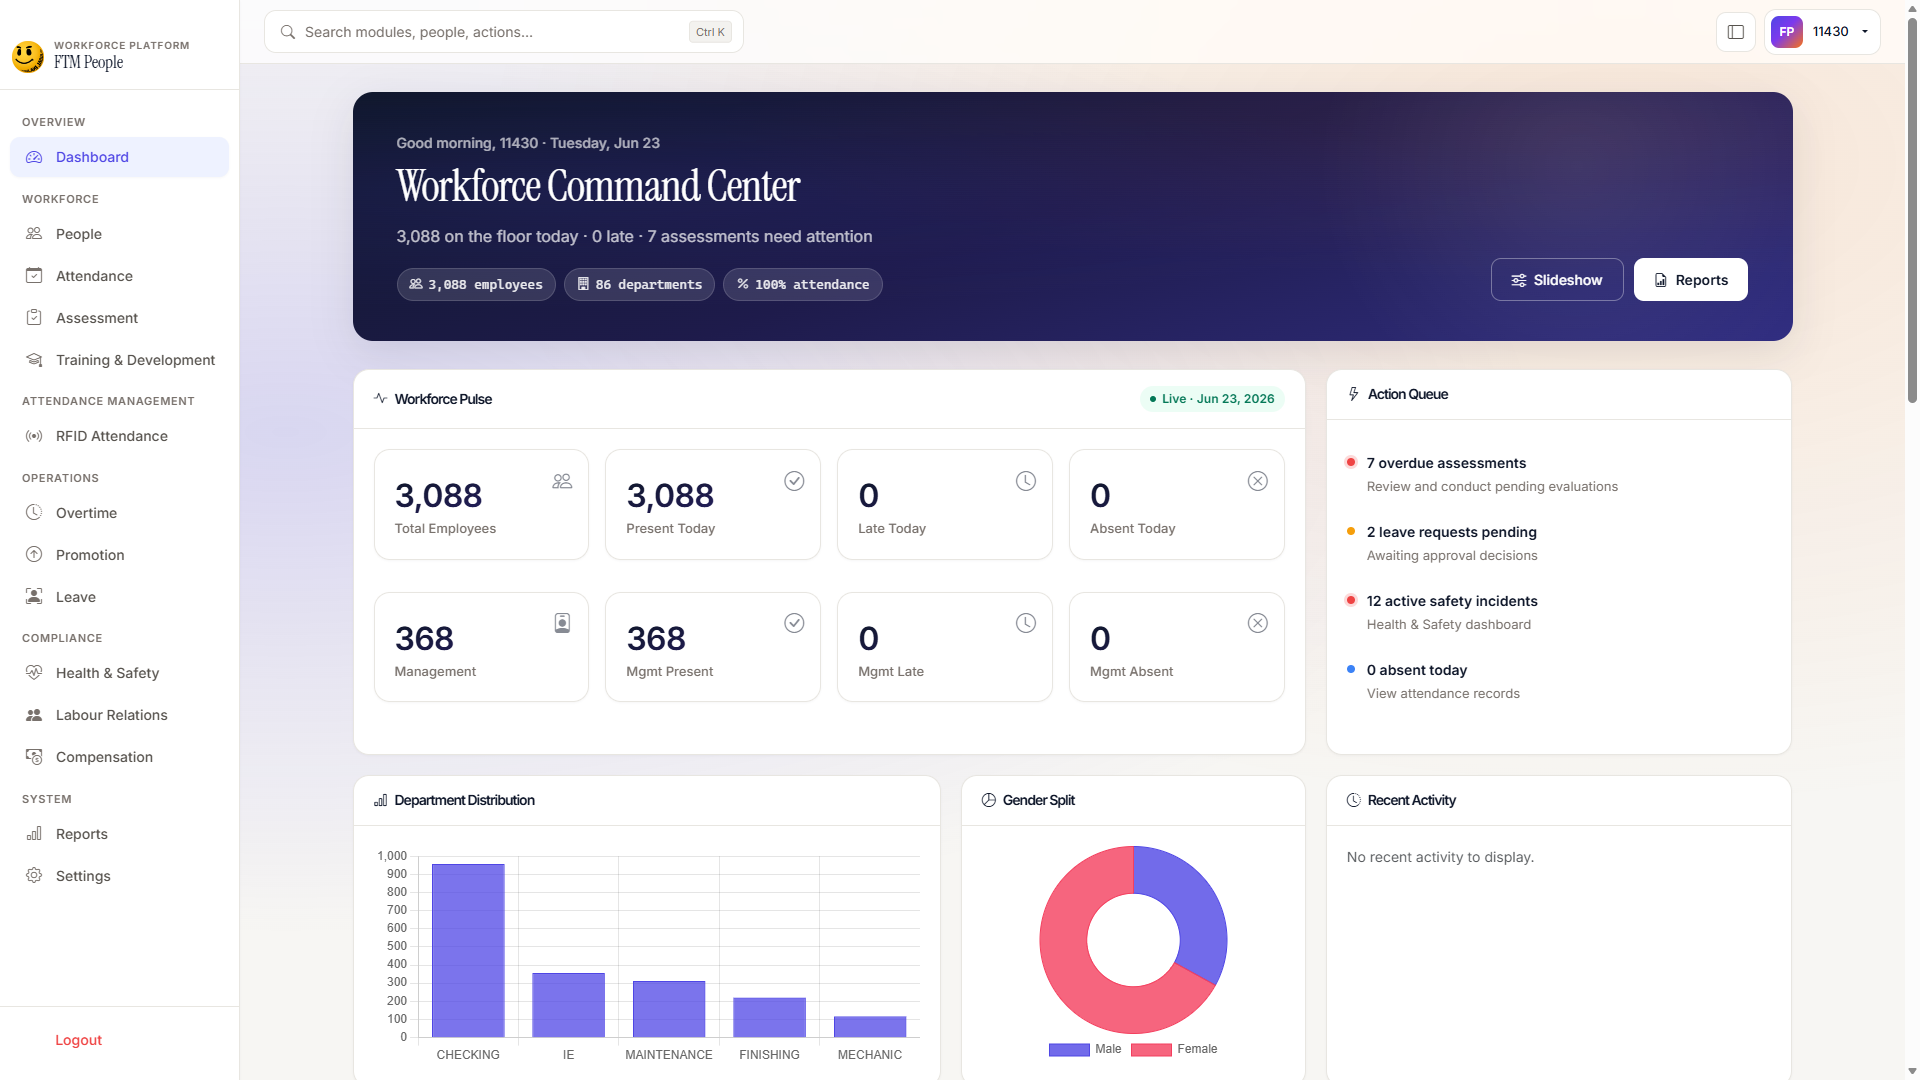The height and width of the screenshot is (1080, 1920).
Task: Select RFID Attendance menu item
Action: [x=120, y=436]
